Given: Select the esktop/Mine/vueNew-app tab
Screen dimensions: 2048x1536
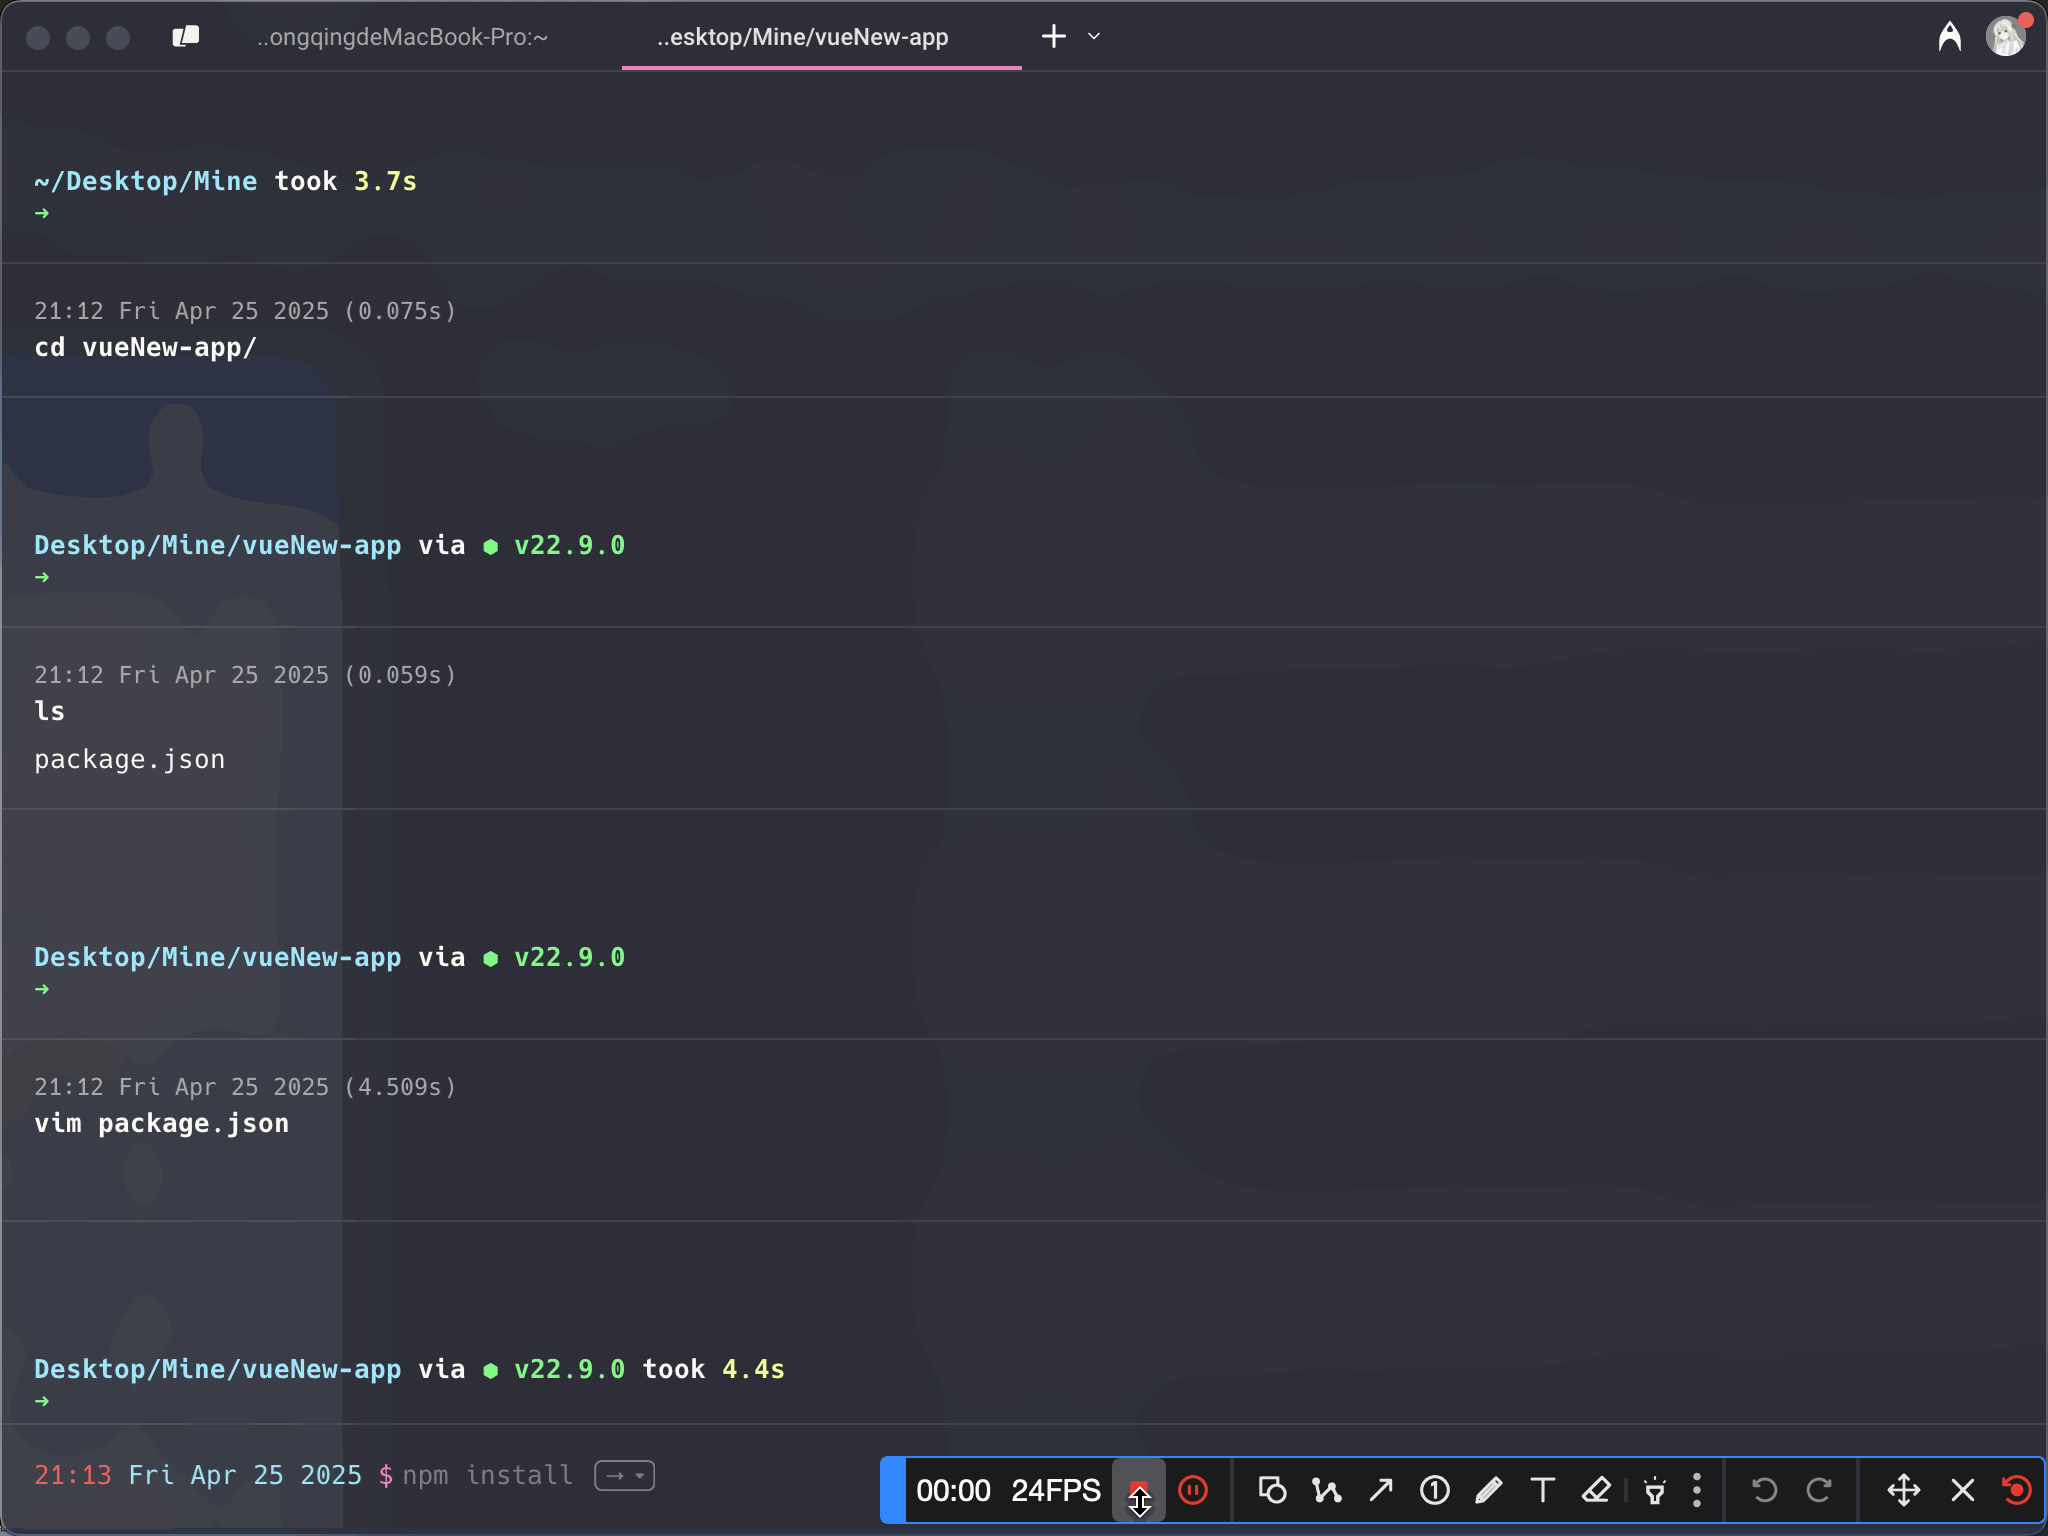Looking at the screenshot, I should pos(802,37).
